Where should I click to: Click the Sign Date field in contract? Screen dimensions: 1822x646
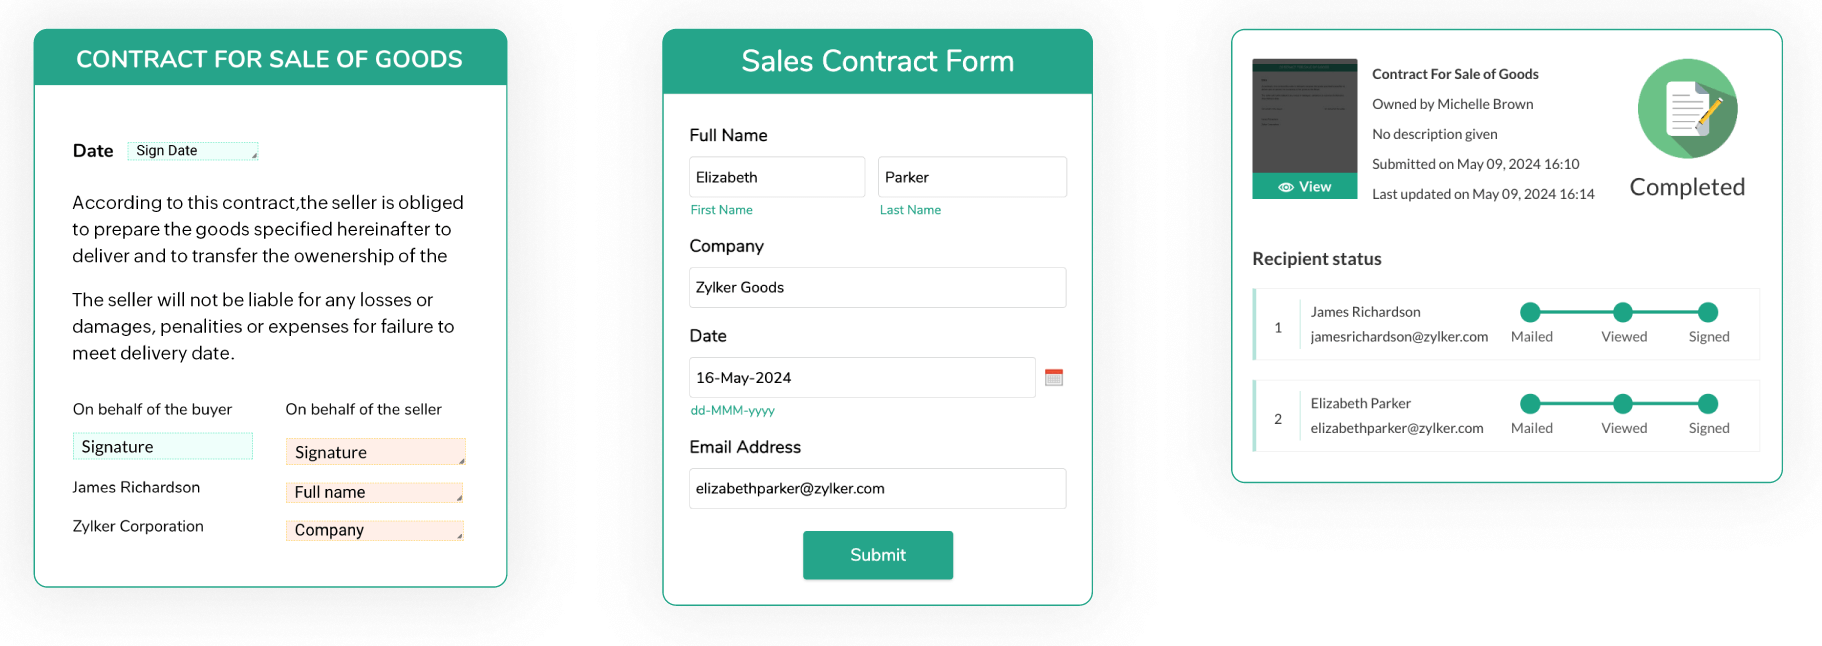pos(193,151)
